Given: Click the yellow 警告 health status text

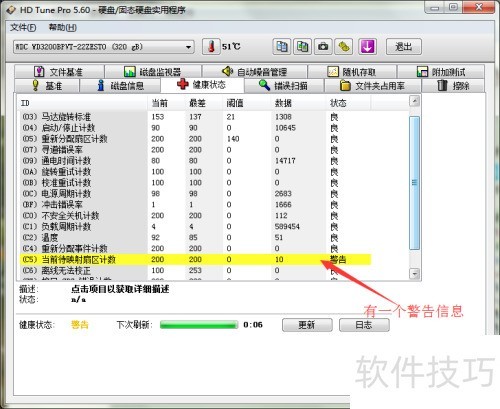Looking at the screenshot, I should (80, 325).
